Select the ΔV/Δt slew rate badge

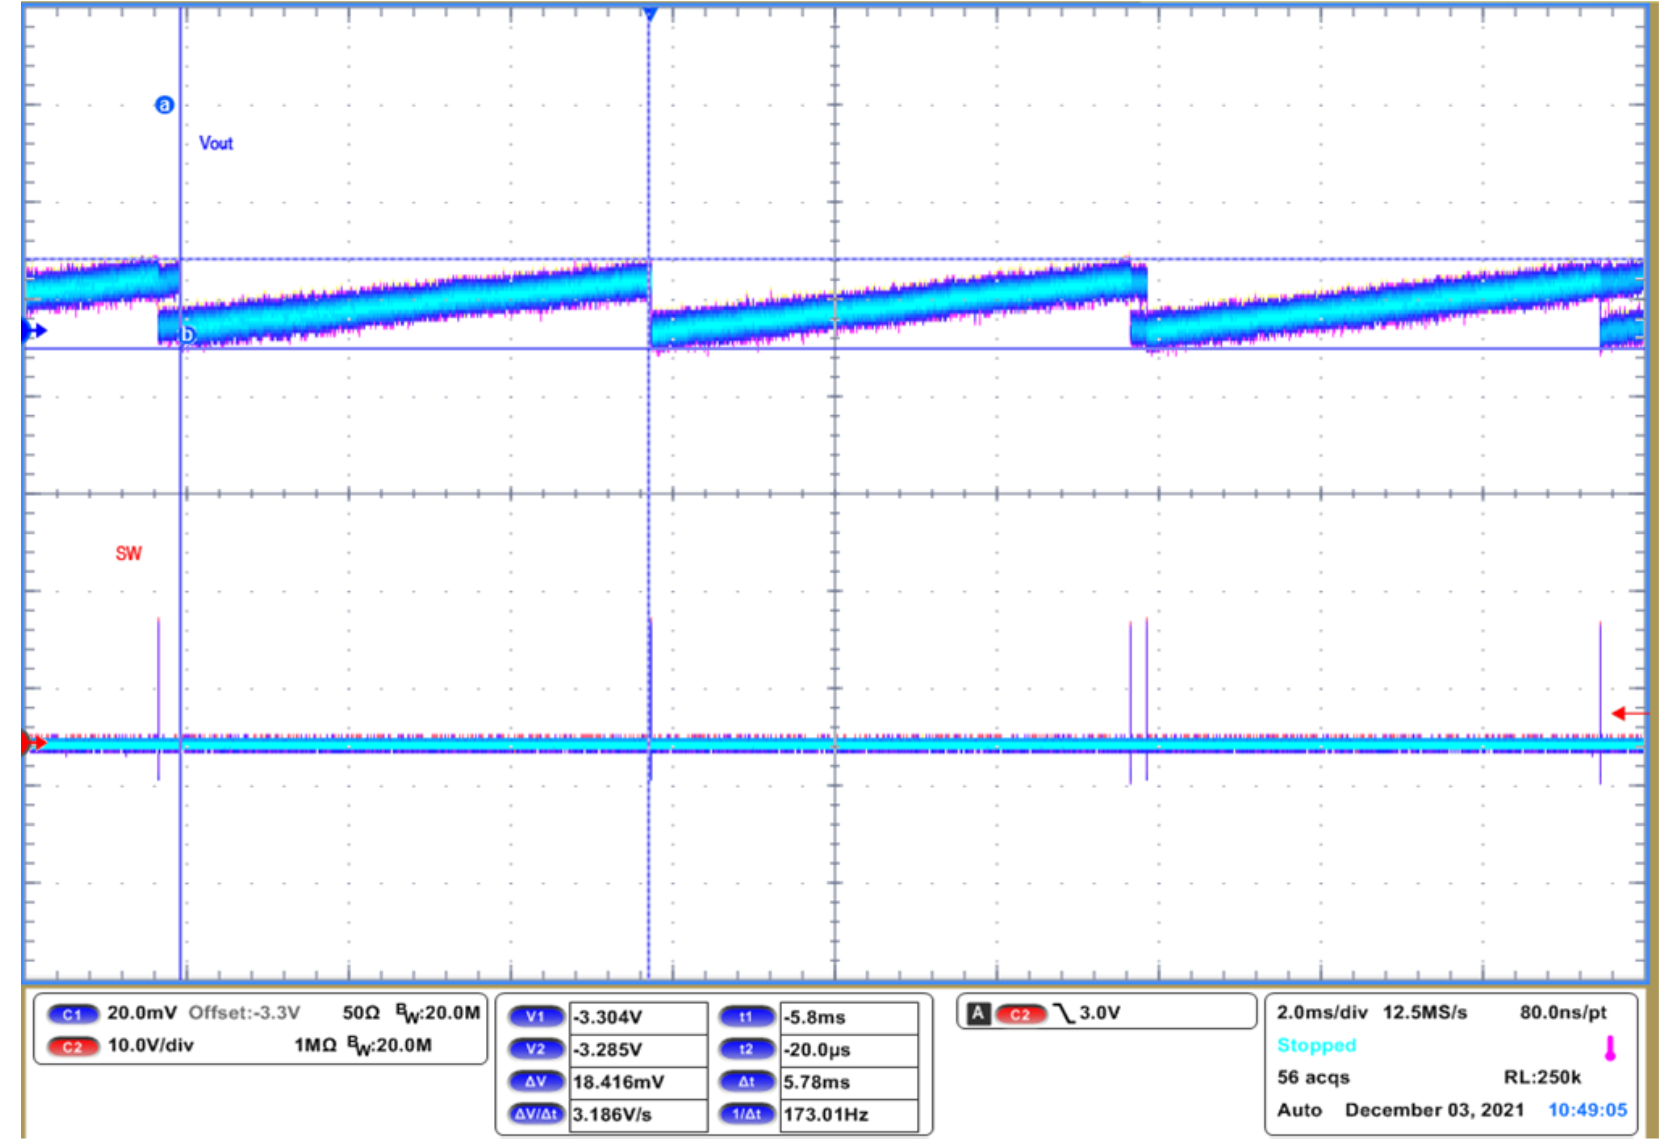pos(537,1112)
